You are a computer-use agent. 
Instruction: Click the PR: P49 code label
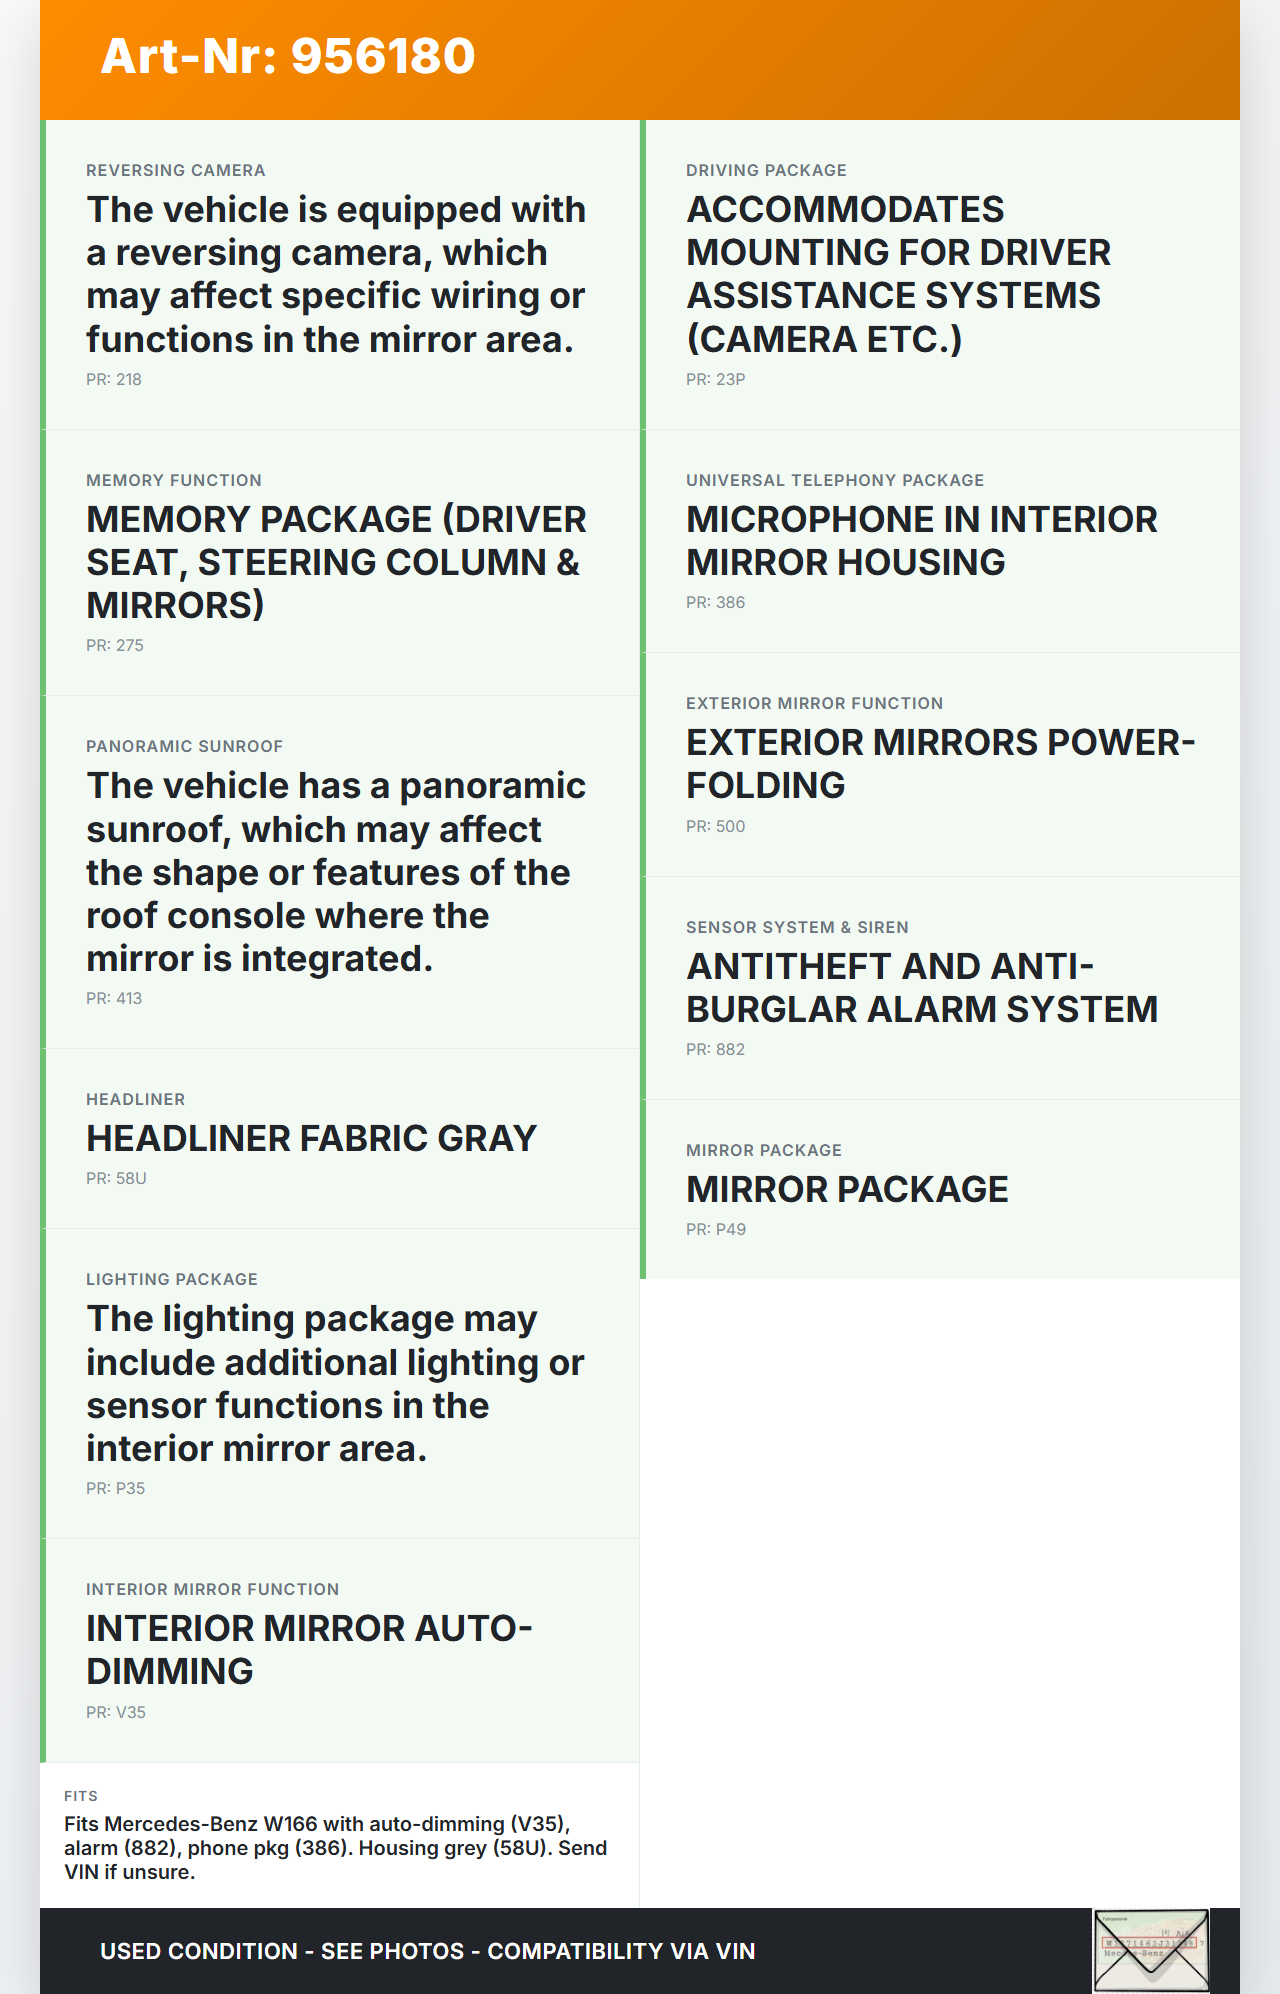[x=716, y=1229]
